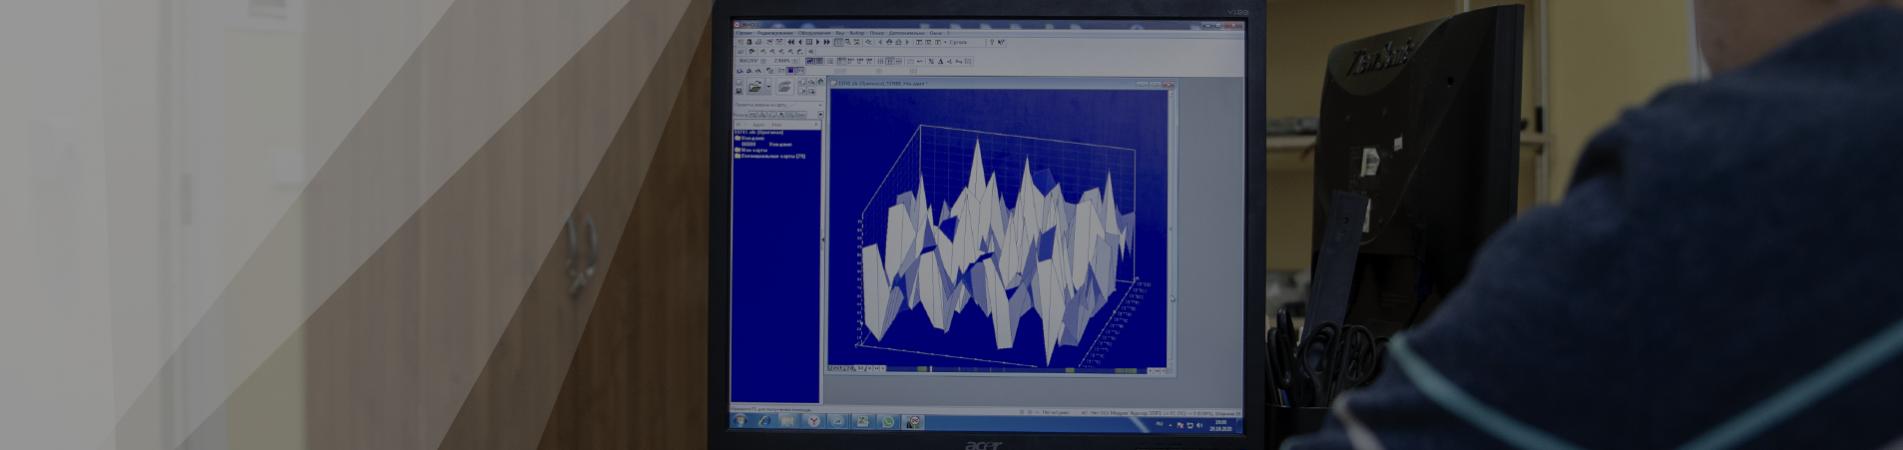Click the single right arrow toolbar icon
The image size is (1903, 450).
pos(818,42)
